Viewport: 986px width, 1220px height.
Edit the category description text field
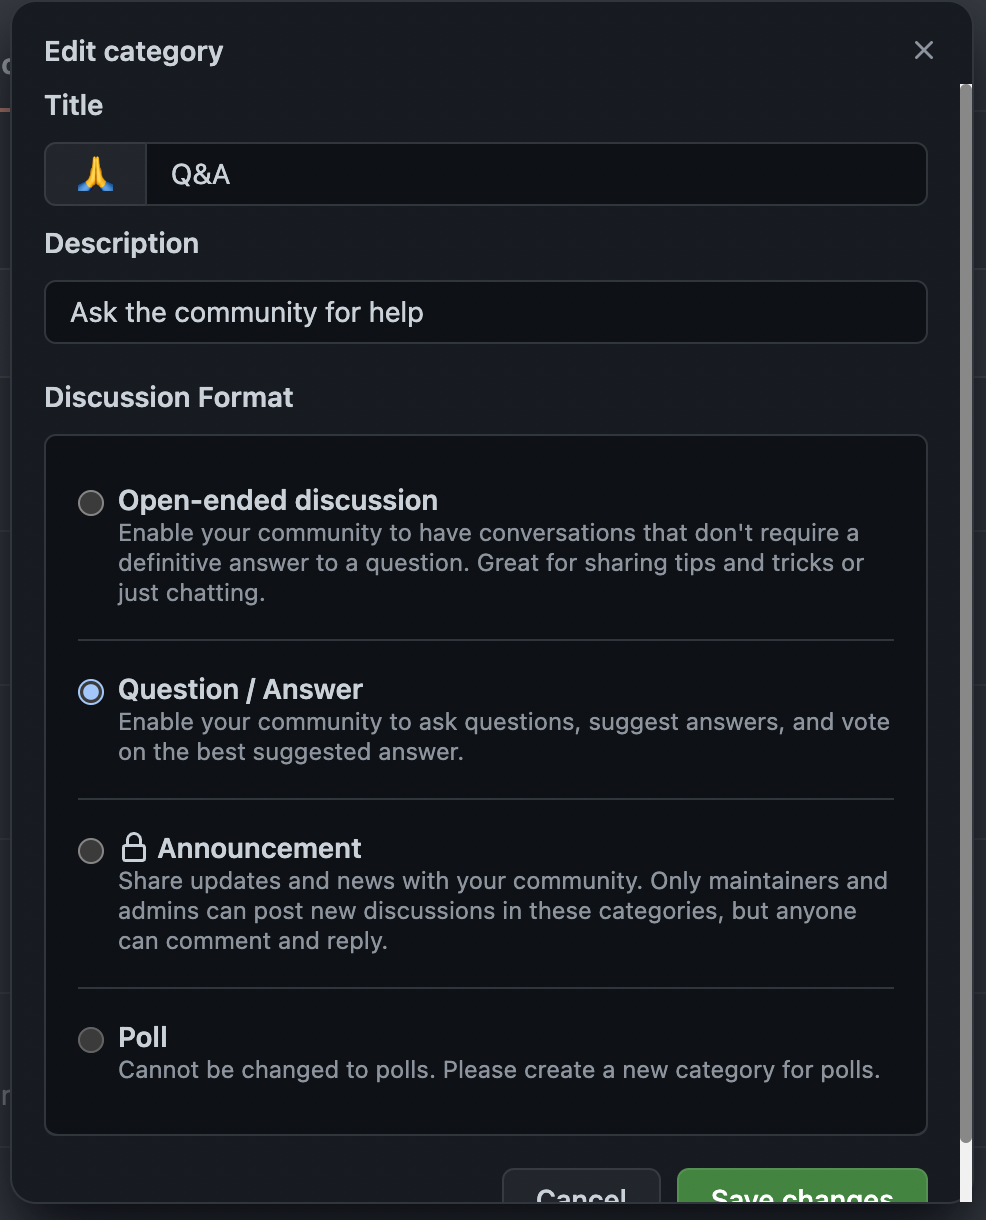[x=485, y=312]
